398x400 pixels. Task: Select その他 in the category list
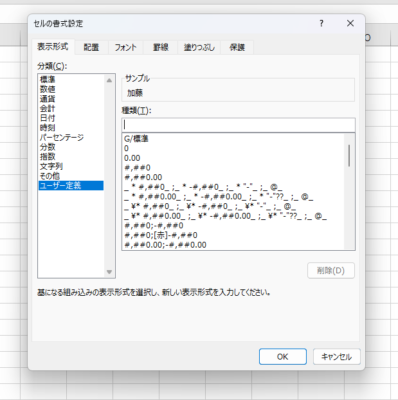[x=71, y=176]
